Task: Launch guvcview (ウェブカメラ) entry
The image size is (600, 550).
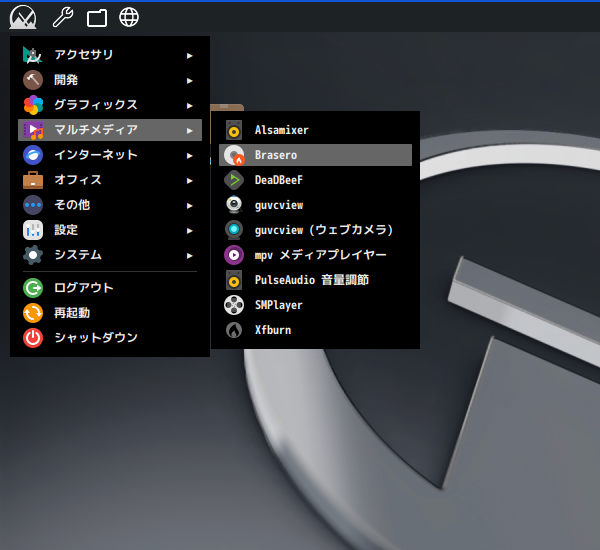Action: 323,230
